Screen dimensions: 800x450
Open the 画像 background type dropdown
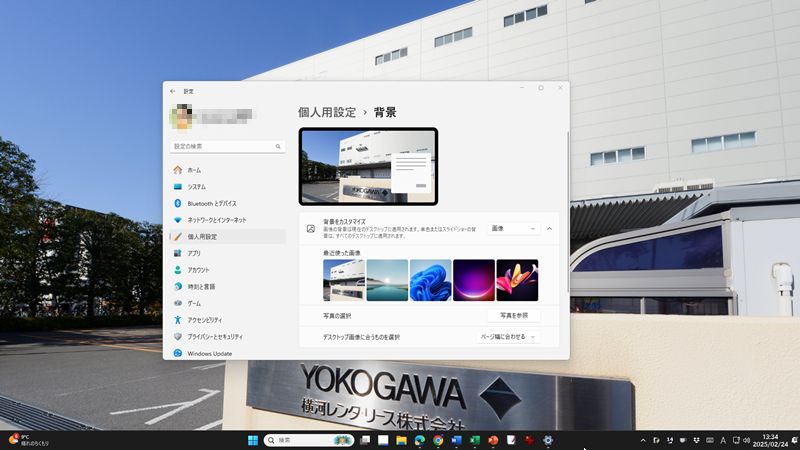[513, 229]
